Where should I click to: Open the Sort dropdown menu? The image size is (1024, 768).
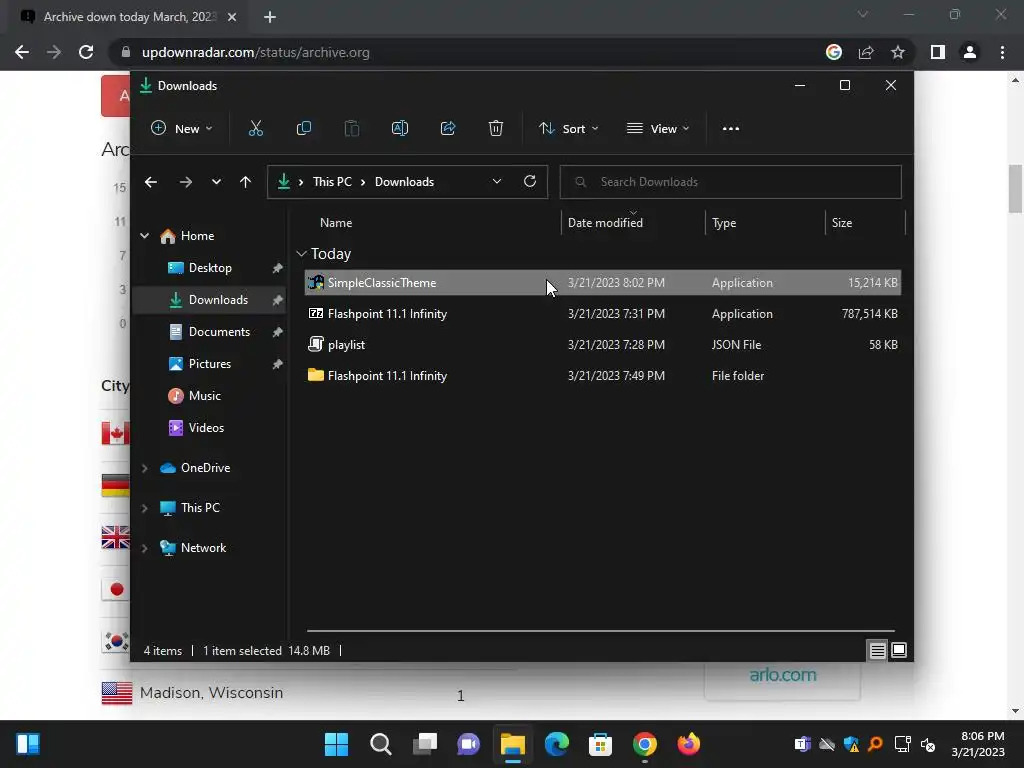pyautogui.click(x=568, y=129)
